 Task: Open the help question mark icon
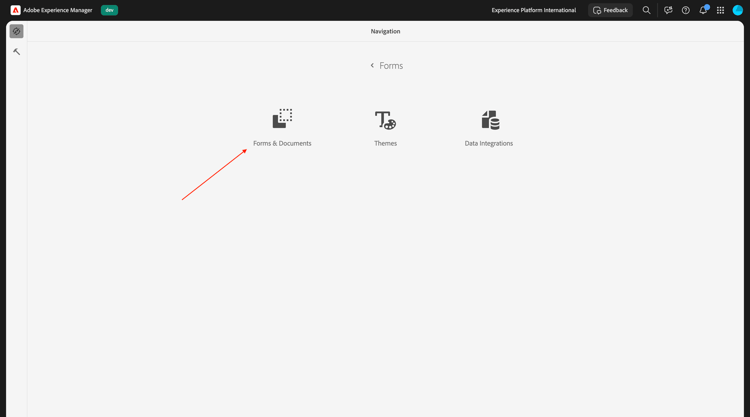(685, 10)
